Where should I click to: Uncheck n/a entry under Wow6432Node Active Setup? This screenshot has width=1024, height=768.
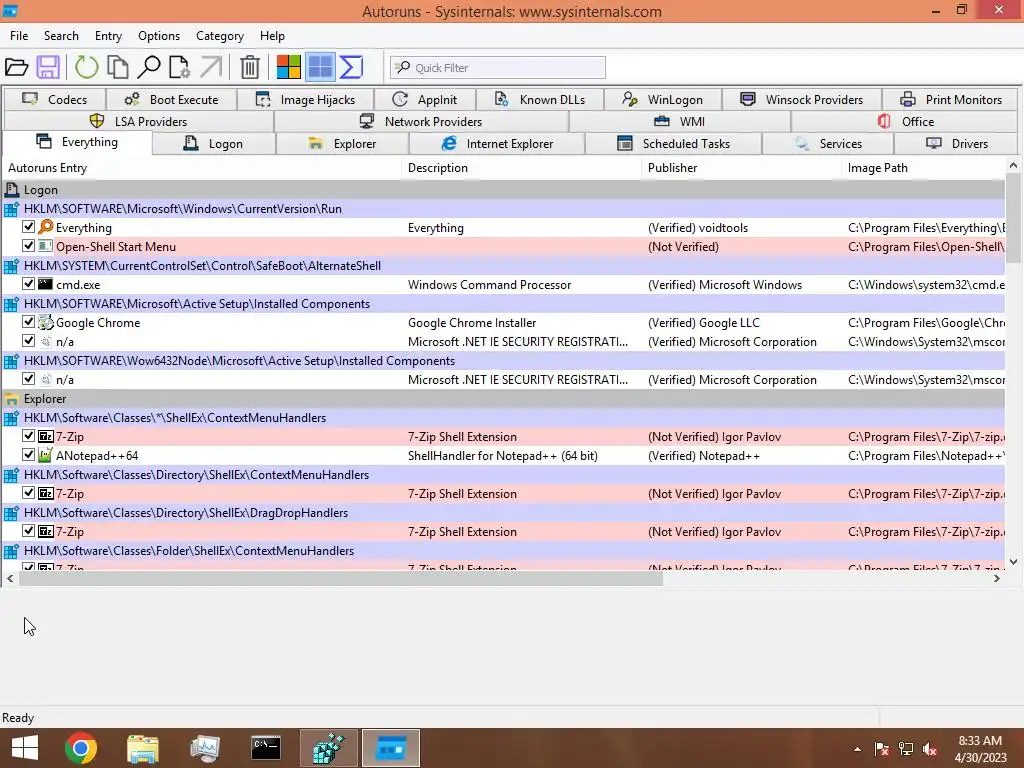pos(28,378)
